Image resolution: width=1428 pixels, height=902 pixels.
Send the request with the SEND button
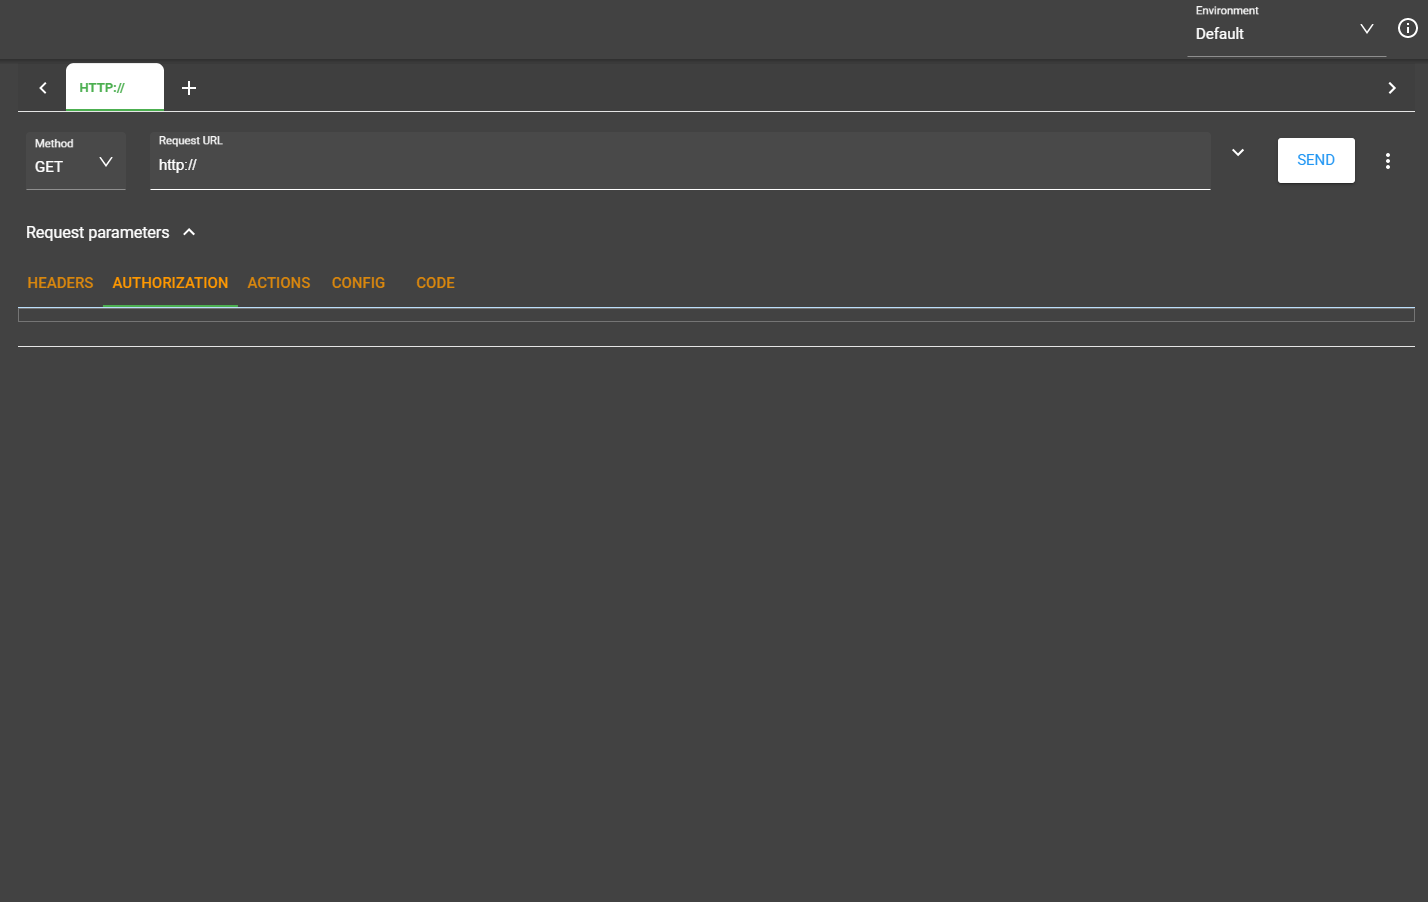click(x=1315, y=160)
